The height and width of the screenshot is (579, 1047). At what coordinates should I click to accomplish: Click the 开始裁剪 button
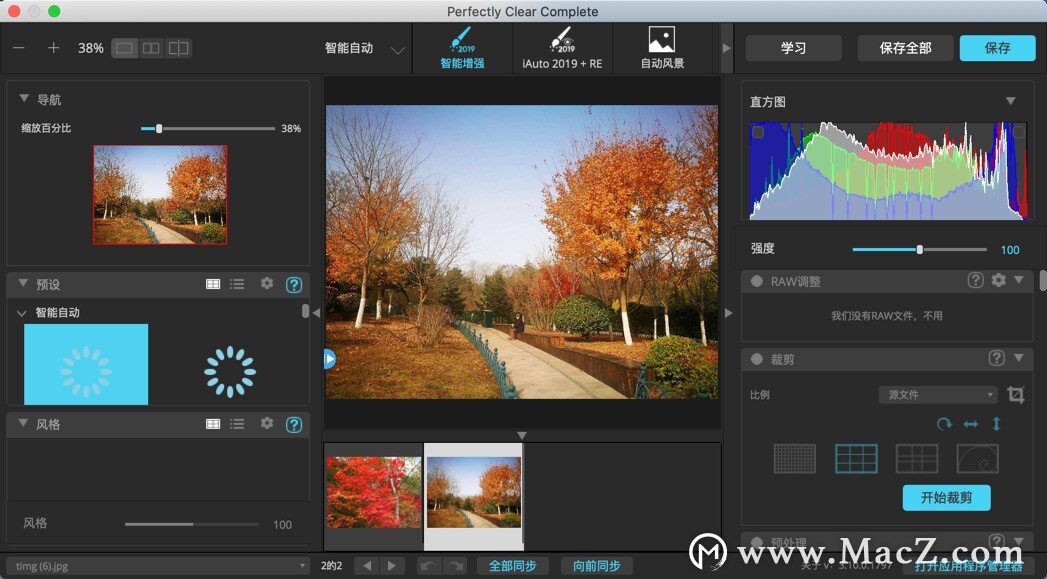point(946,498)
